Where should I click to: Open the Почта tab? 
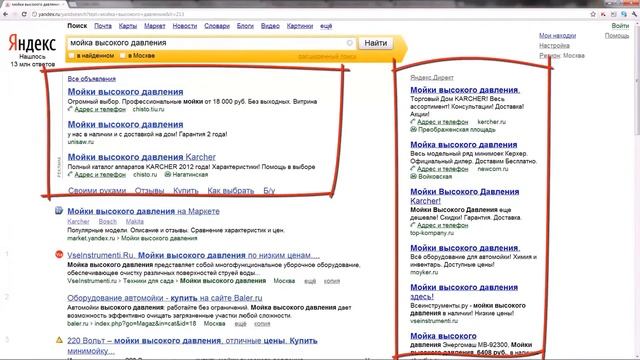tap(103, 26)
